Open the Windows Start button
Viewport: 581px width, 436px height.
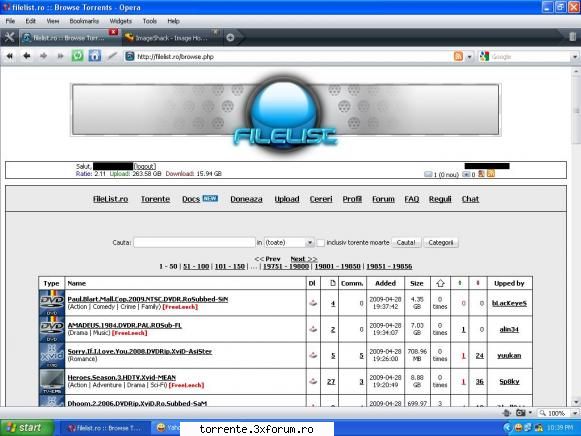27,428
